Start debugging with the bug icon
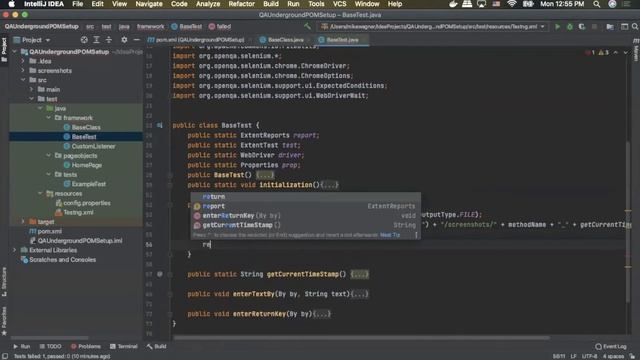The height and width of the screenshot is (360, 640). [x=570, y=27]
